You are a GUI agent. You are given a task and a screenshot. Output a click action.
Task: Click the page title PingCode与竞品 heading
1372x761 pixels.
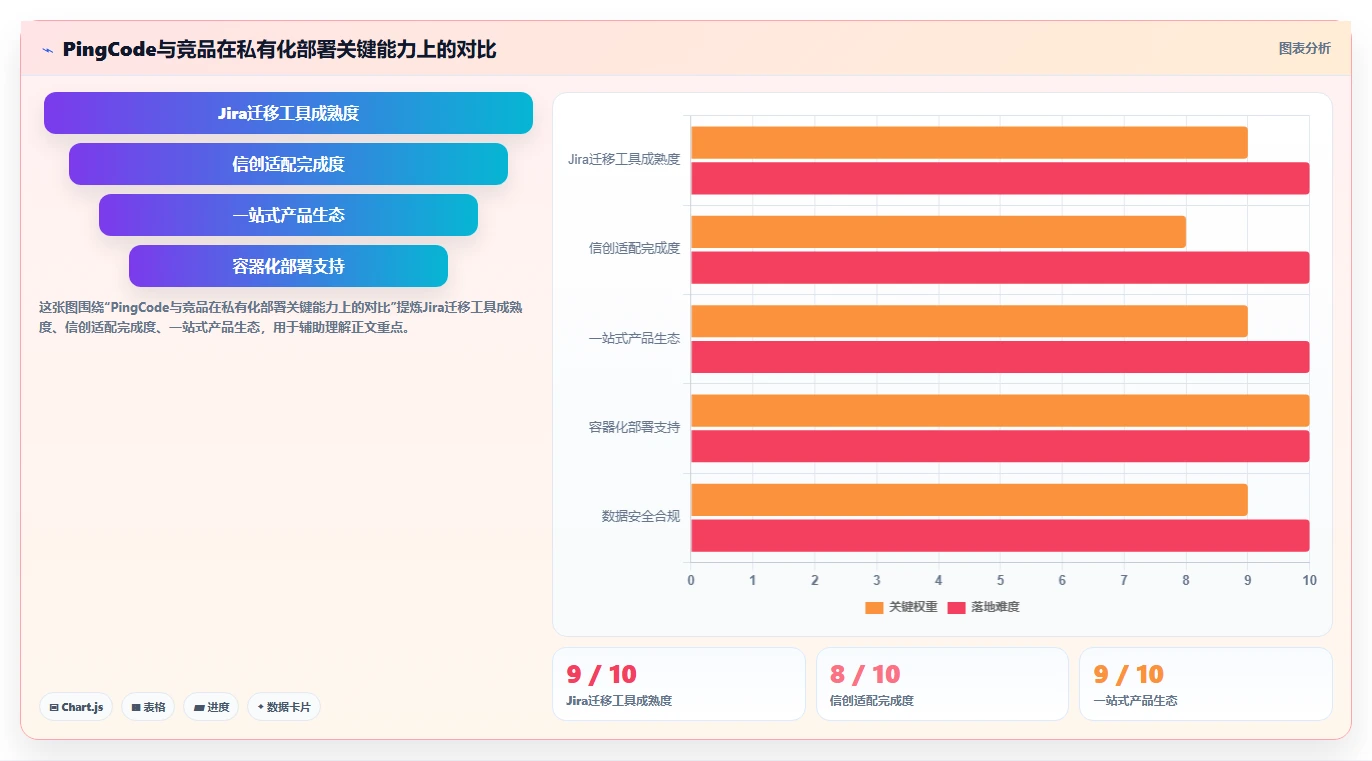tap(279, 49)
